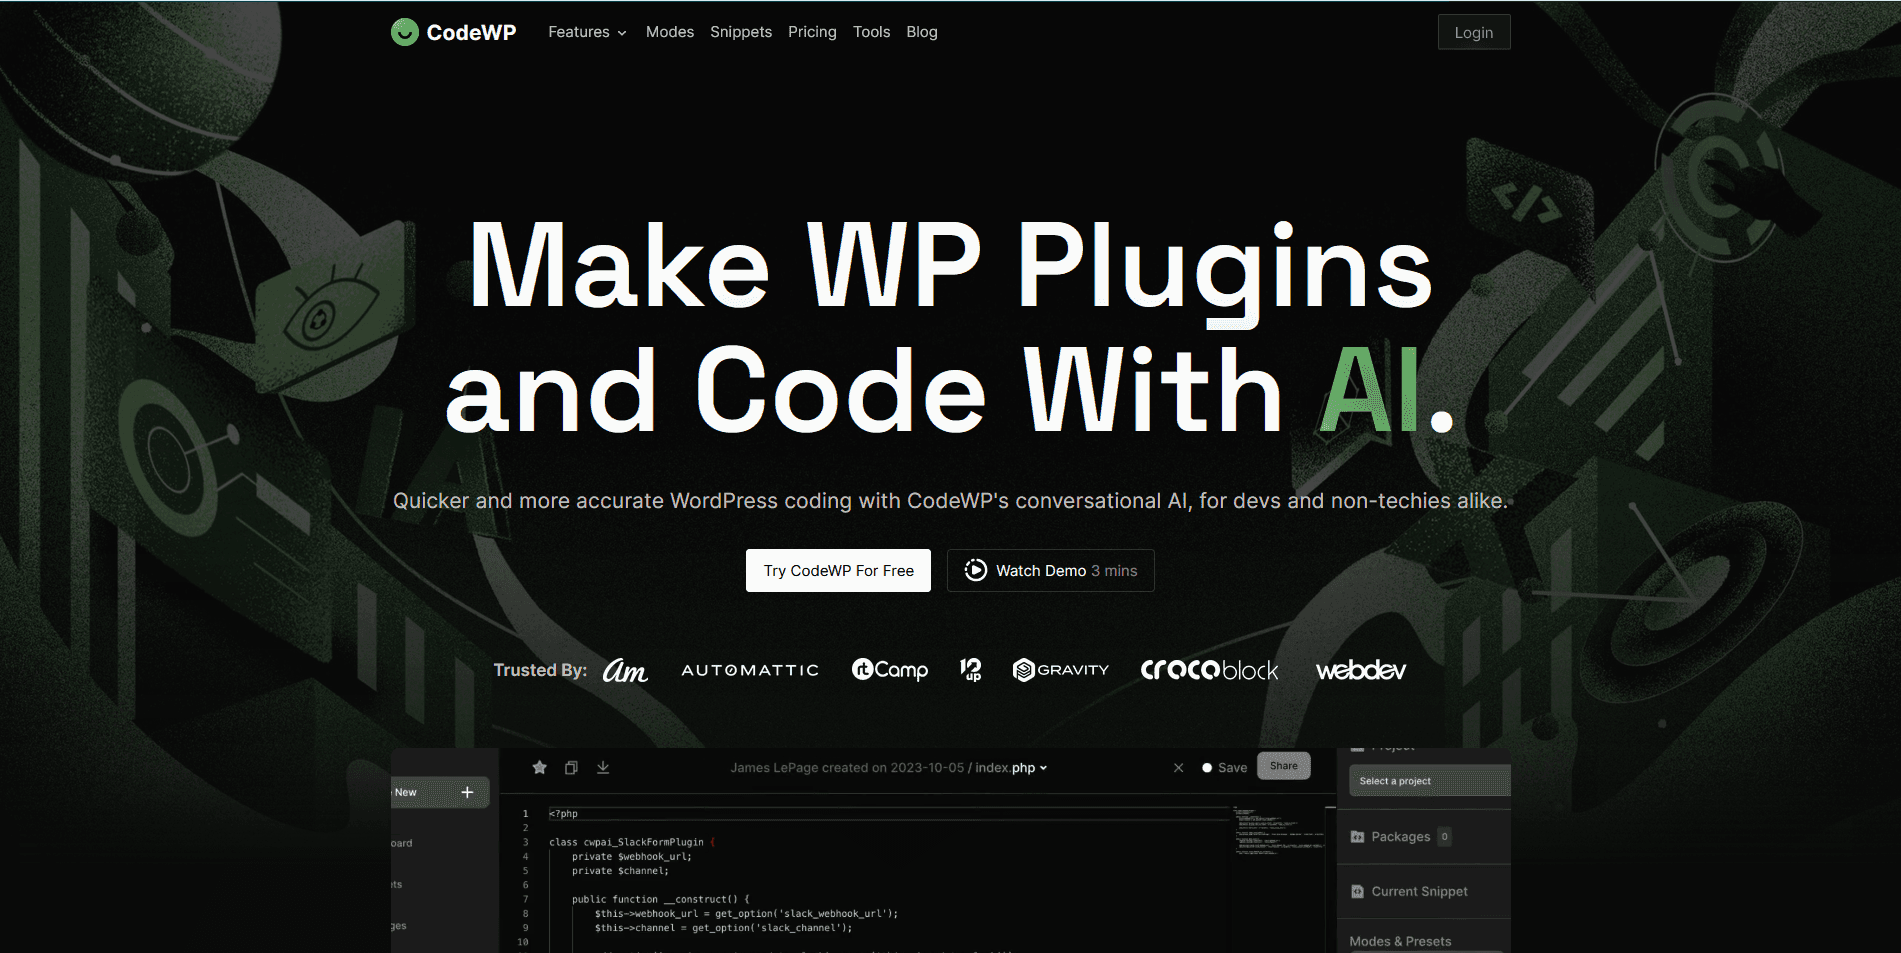Click the Watch Demo button

1050,570
